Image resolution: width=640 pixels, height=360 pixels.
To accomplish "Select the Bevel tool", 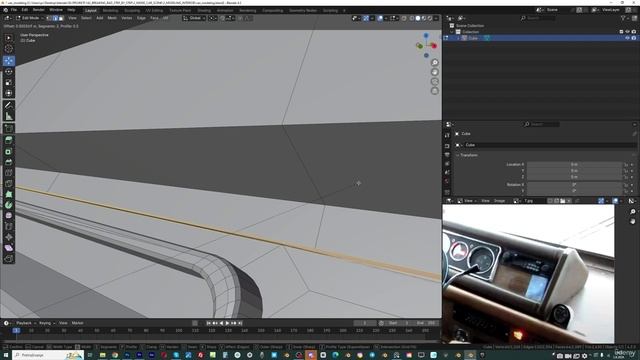I will click(9, 162).
